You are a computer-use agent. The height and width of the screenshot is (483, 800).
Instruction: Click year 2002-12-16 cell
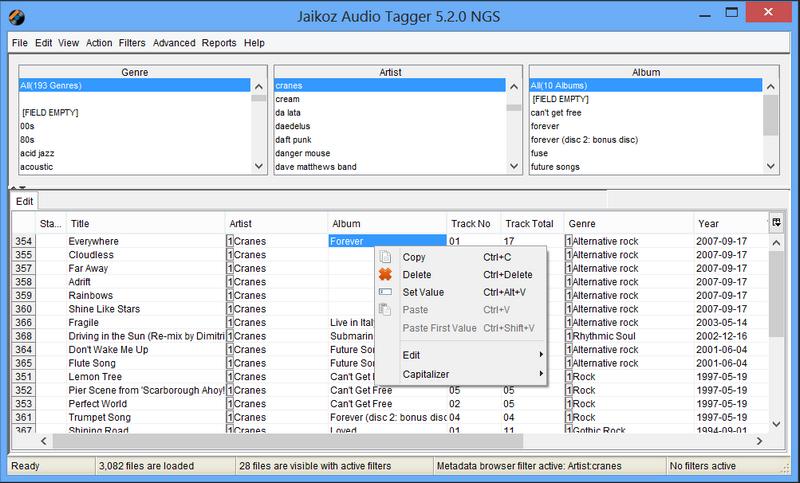coord(731,336)
